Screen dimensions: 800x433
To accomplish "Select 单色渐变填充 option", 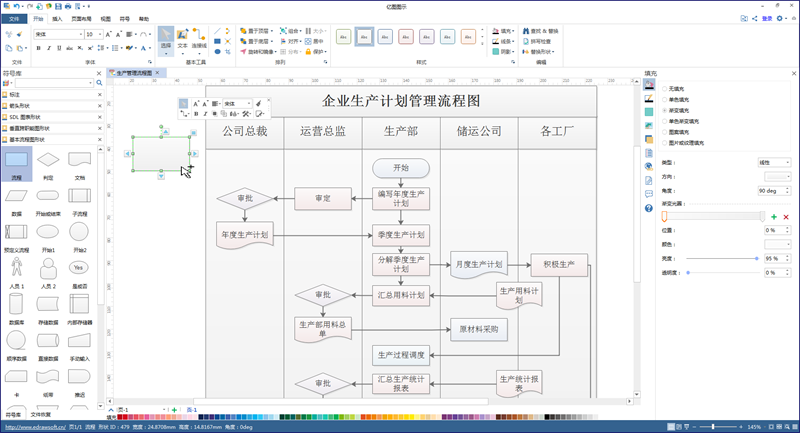I will pyautogui.click(x=681, y=121).
